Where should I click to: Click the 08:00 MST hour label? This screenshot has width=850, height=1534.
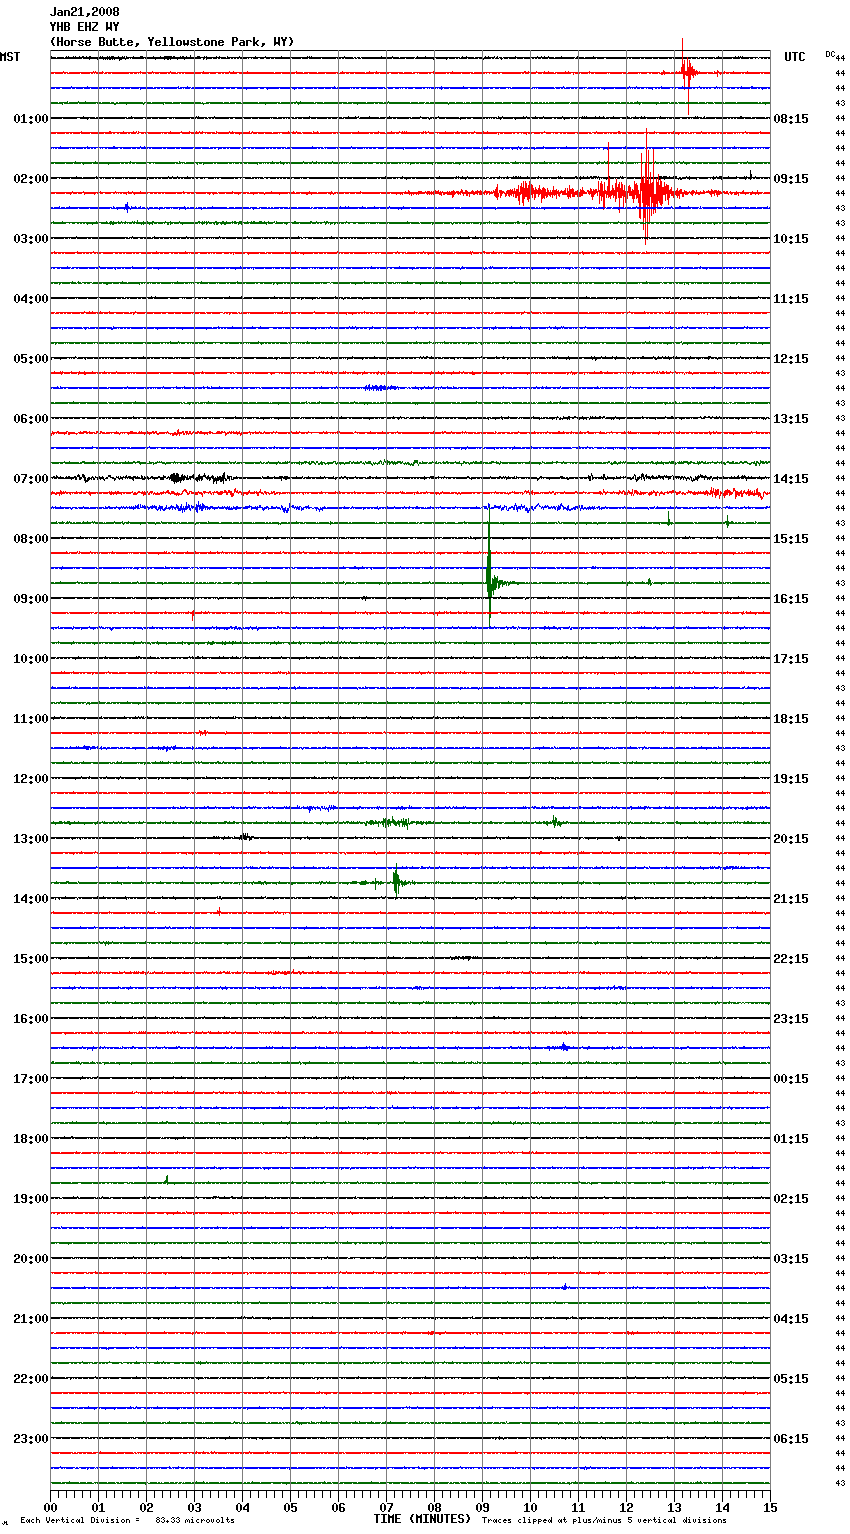tap(30, 539)
